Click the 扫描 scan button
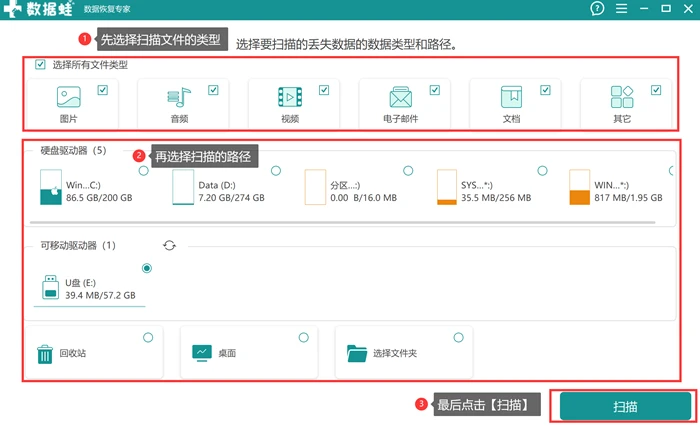Image resolution: width=700 pixels, height=427 pixels. (x=625, y=406)
